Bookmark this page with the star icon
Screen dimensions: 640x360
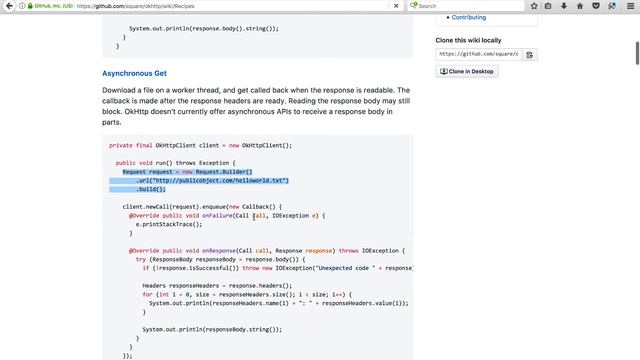534,6
